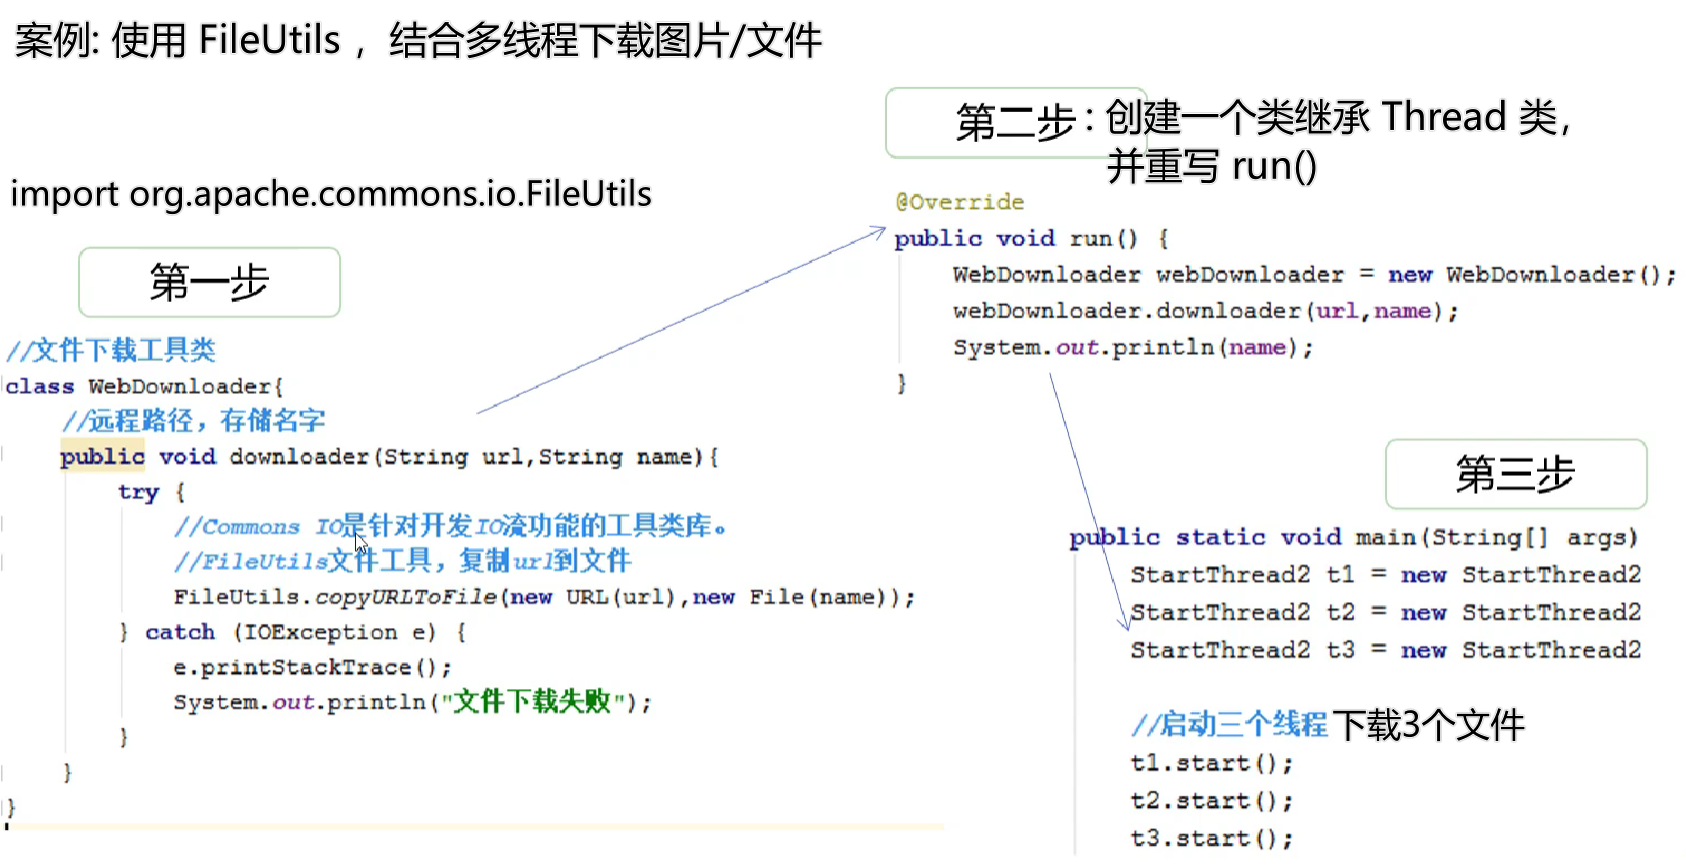Click the '@Override' annotation

coord(960,202)
